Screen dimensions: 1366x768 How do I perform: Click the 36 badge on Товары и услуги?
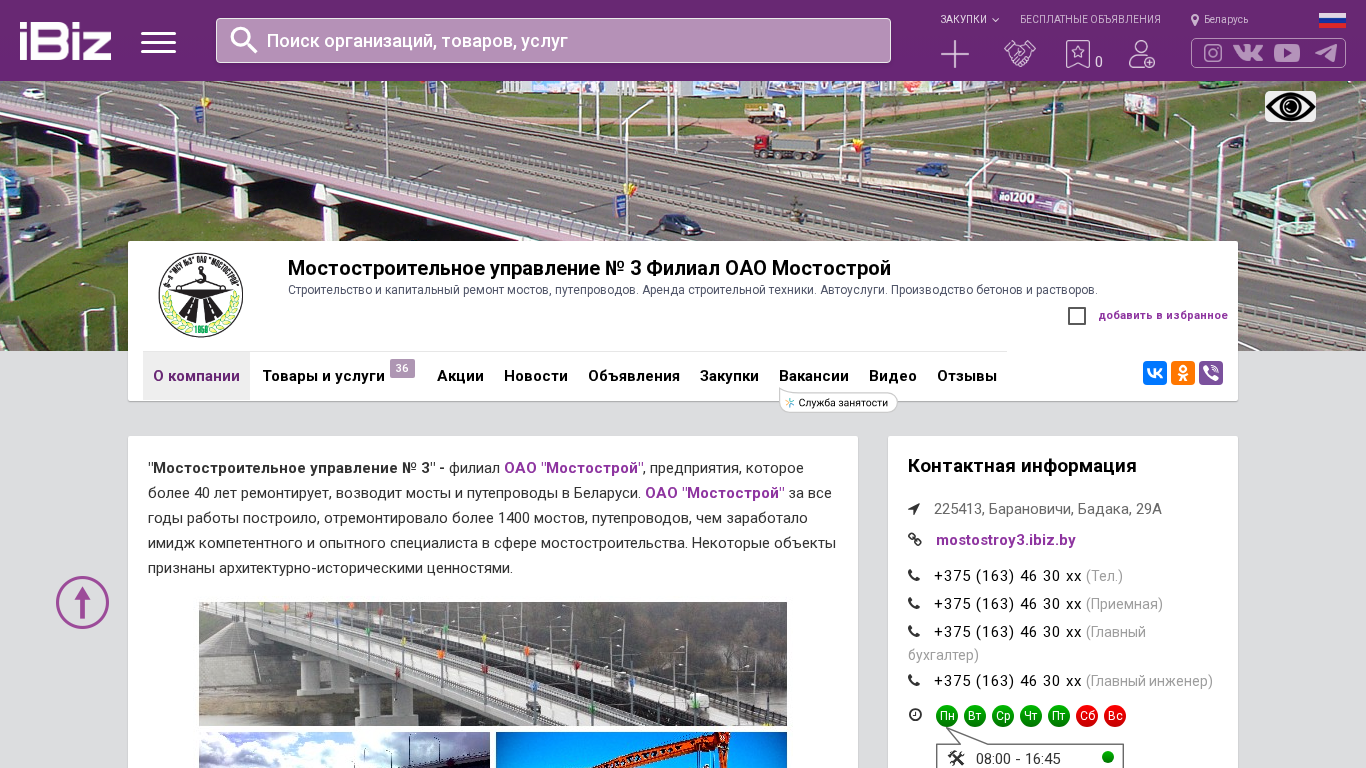pos(402,369)
